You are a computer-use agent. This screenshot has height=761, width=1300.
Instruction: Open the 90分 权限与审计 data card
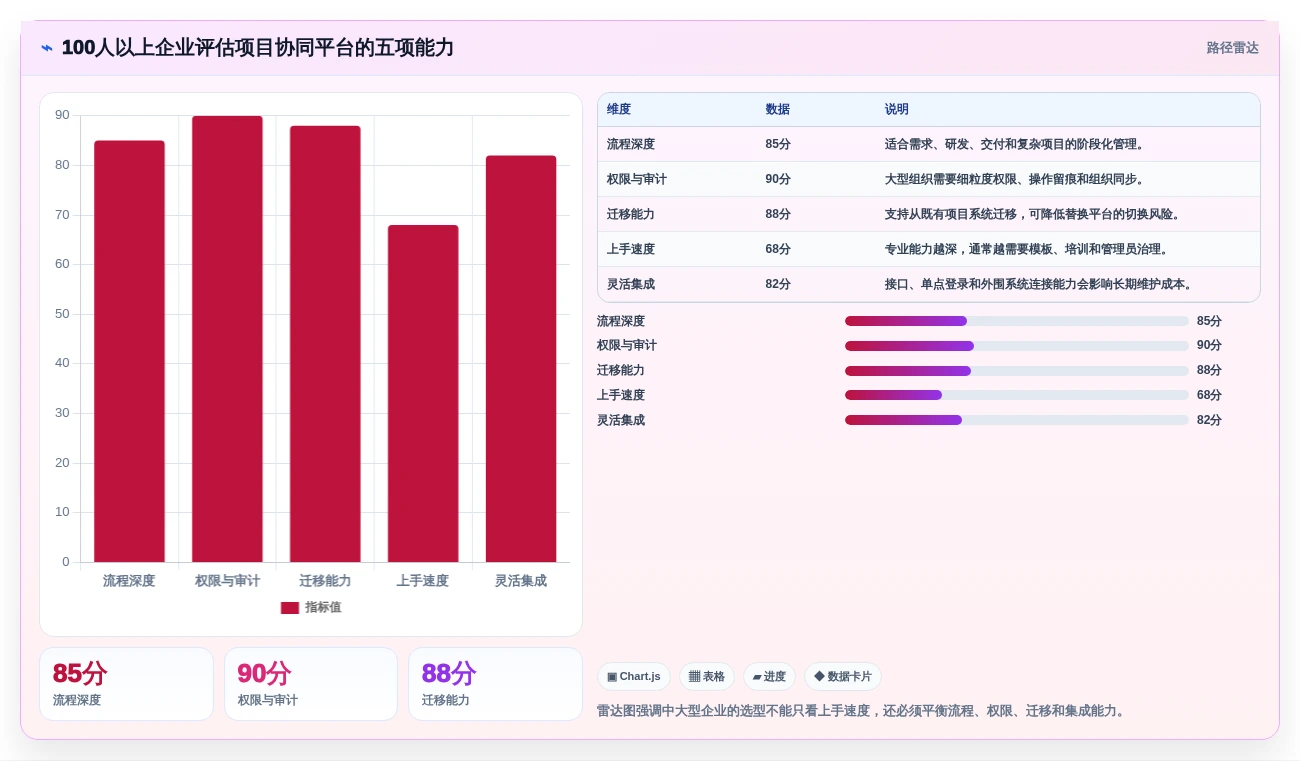tap(311, 684)
